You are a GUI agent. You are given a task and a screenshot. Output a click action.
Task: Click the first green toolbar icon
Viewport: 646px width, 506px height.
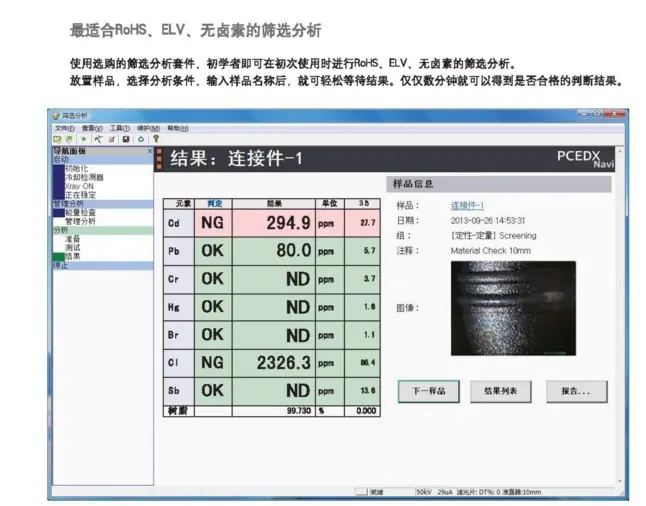point(57,139)
